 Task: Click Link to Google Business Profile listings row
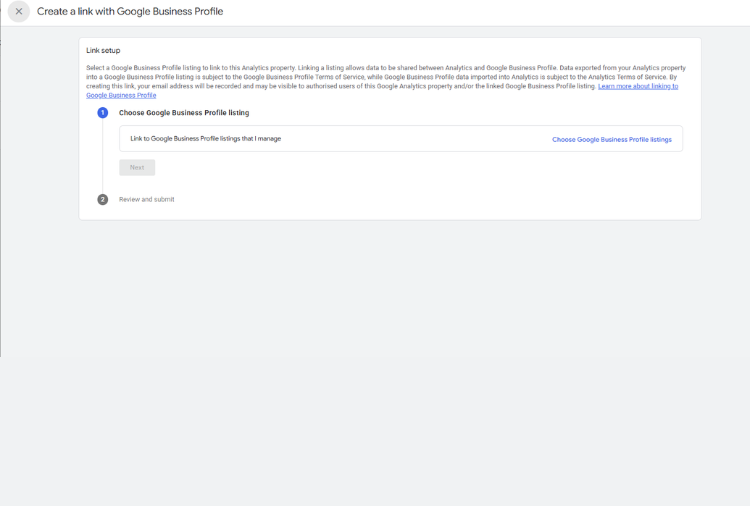(401, 139)
